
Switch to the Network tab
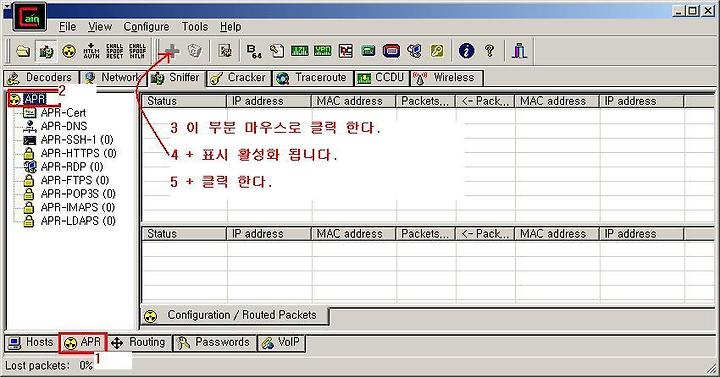click(113, 78)
